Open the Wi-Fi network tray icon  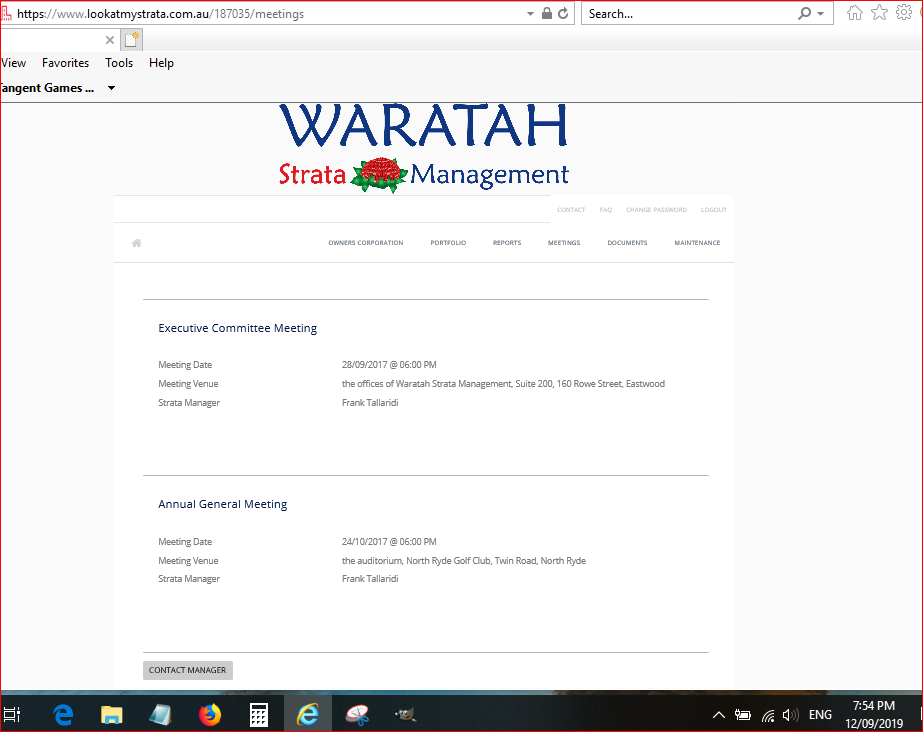[x=768, y=715]
